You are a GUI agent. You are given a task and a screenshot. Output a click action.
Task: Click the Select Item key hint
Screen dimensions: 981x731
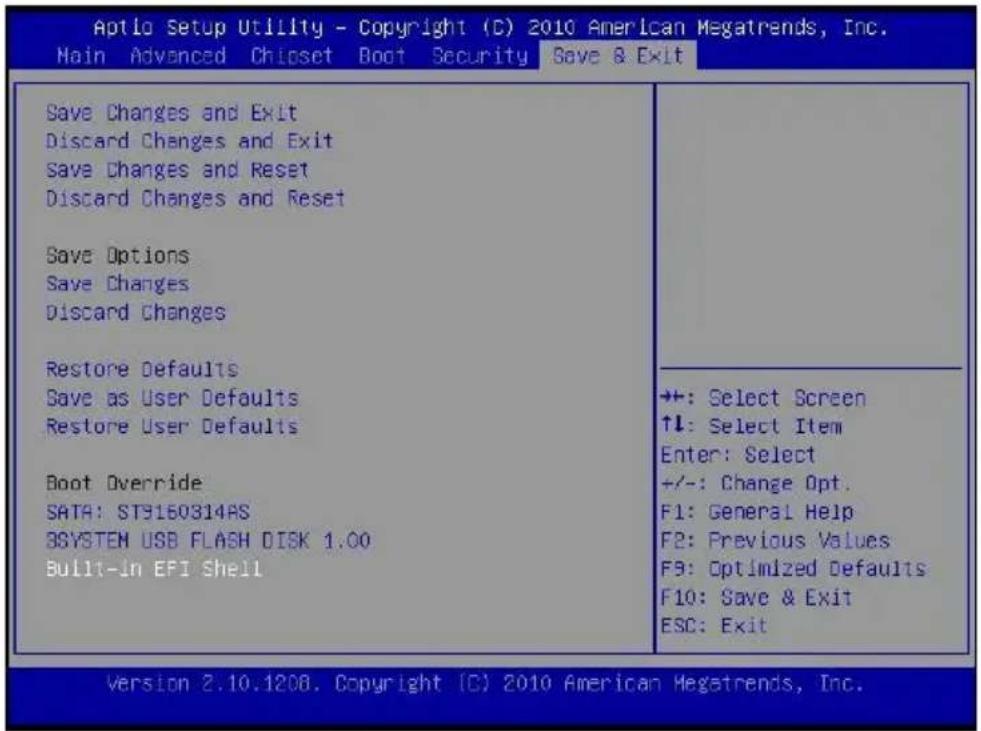751,426
